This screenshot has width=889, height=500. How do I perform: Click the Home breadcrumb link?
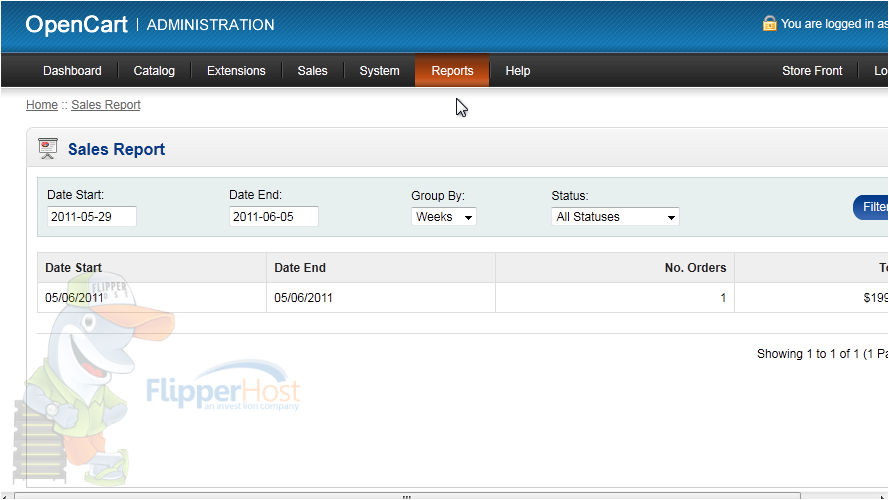pos(42,105)
